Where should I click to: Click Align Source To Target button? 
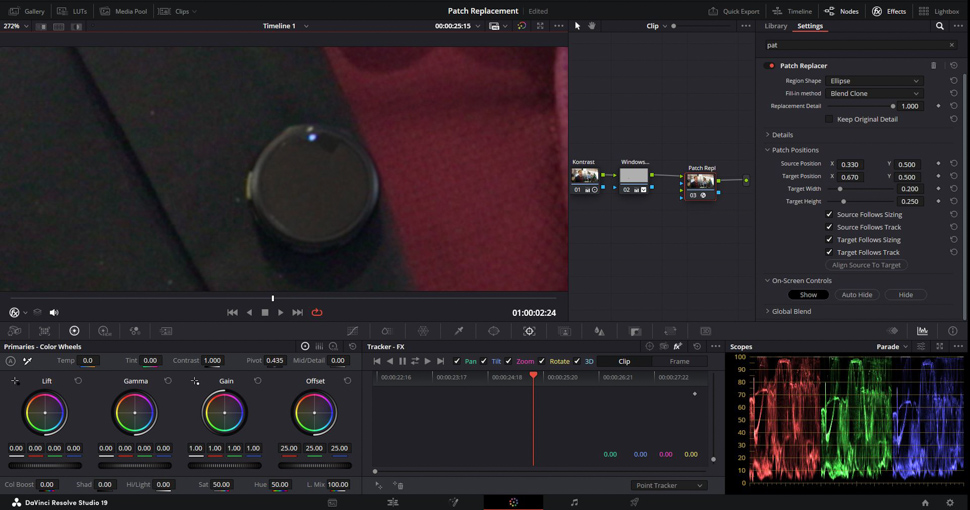click(x=866, y=265)
